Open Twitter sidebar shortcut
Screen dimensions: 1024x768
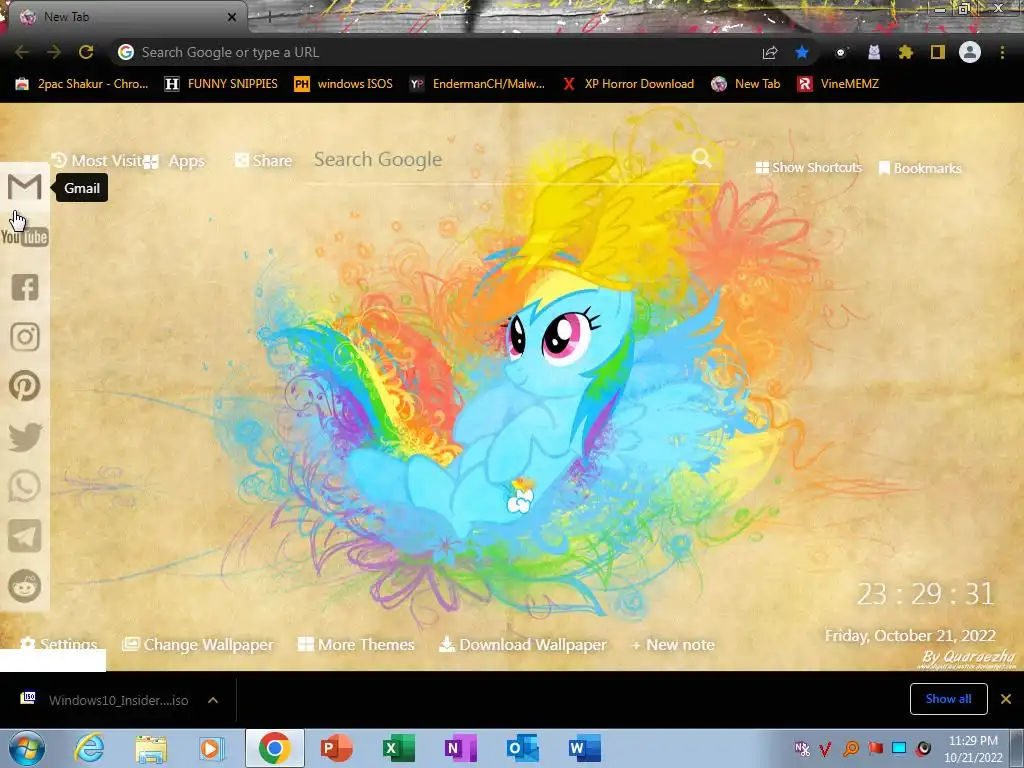(x=25, y=437)
